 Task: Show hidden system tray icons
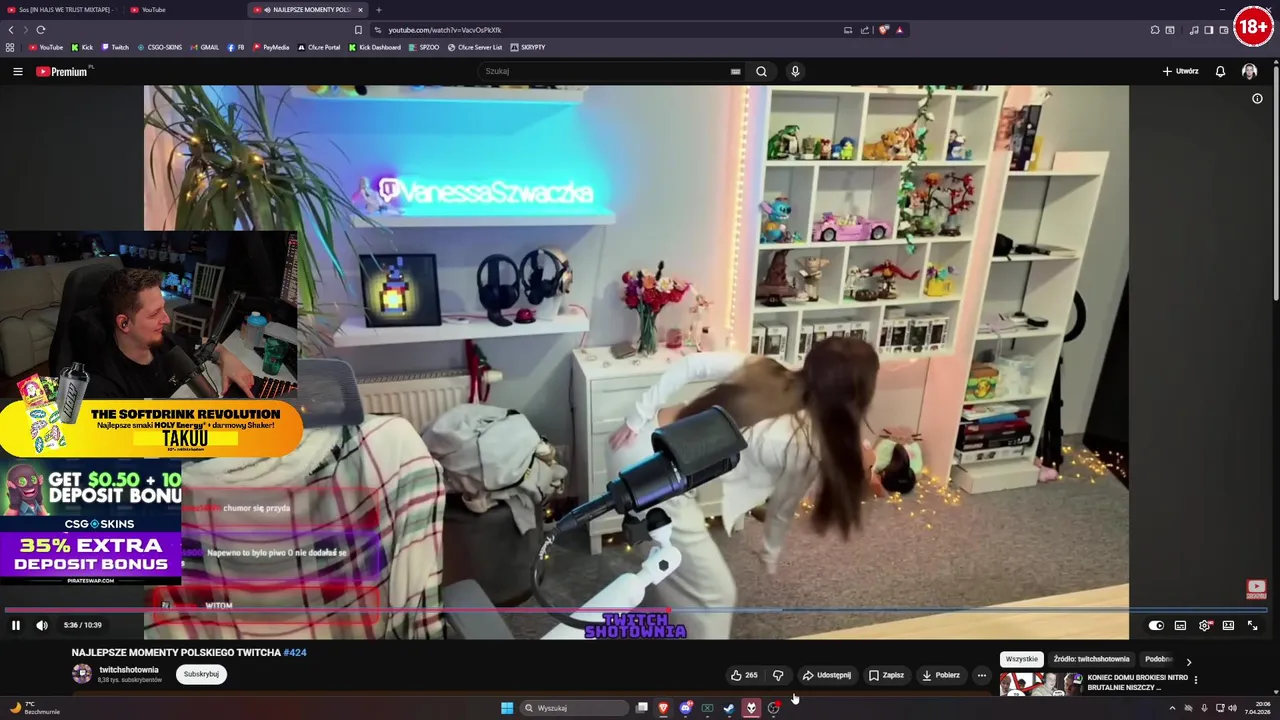pyautogui.click(x=1172, y=708)
